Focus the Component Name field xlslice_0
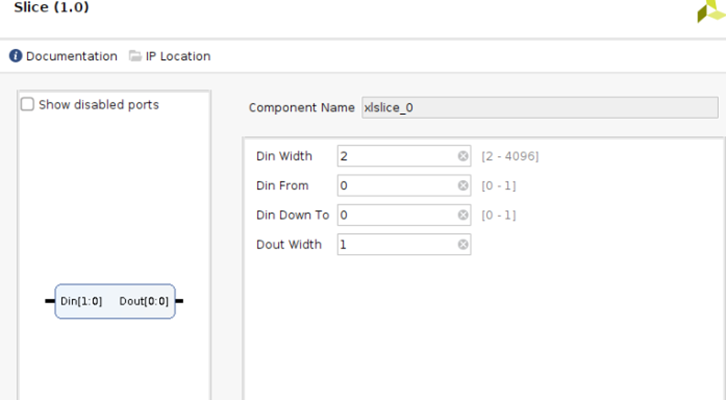 539,108
